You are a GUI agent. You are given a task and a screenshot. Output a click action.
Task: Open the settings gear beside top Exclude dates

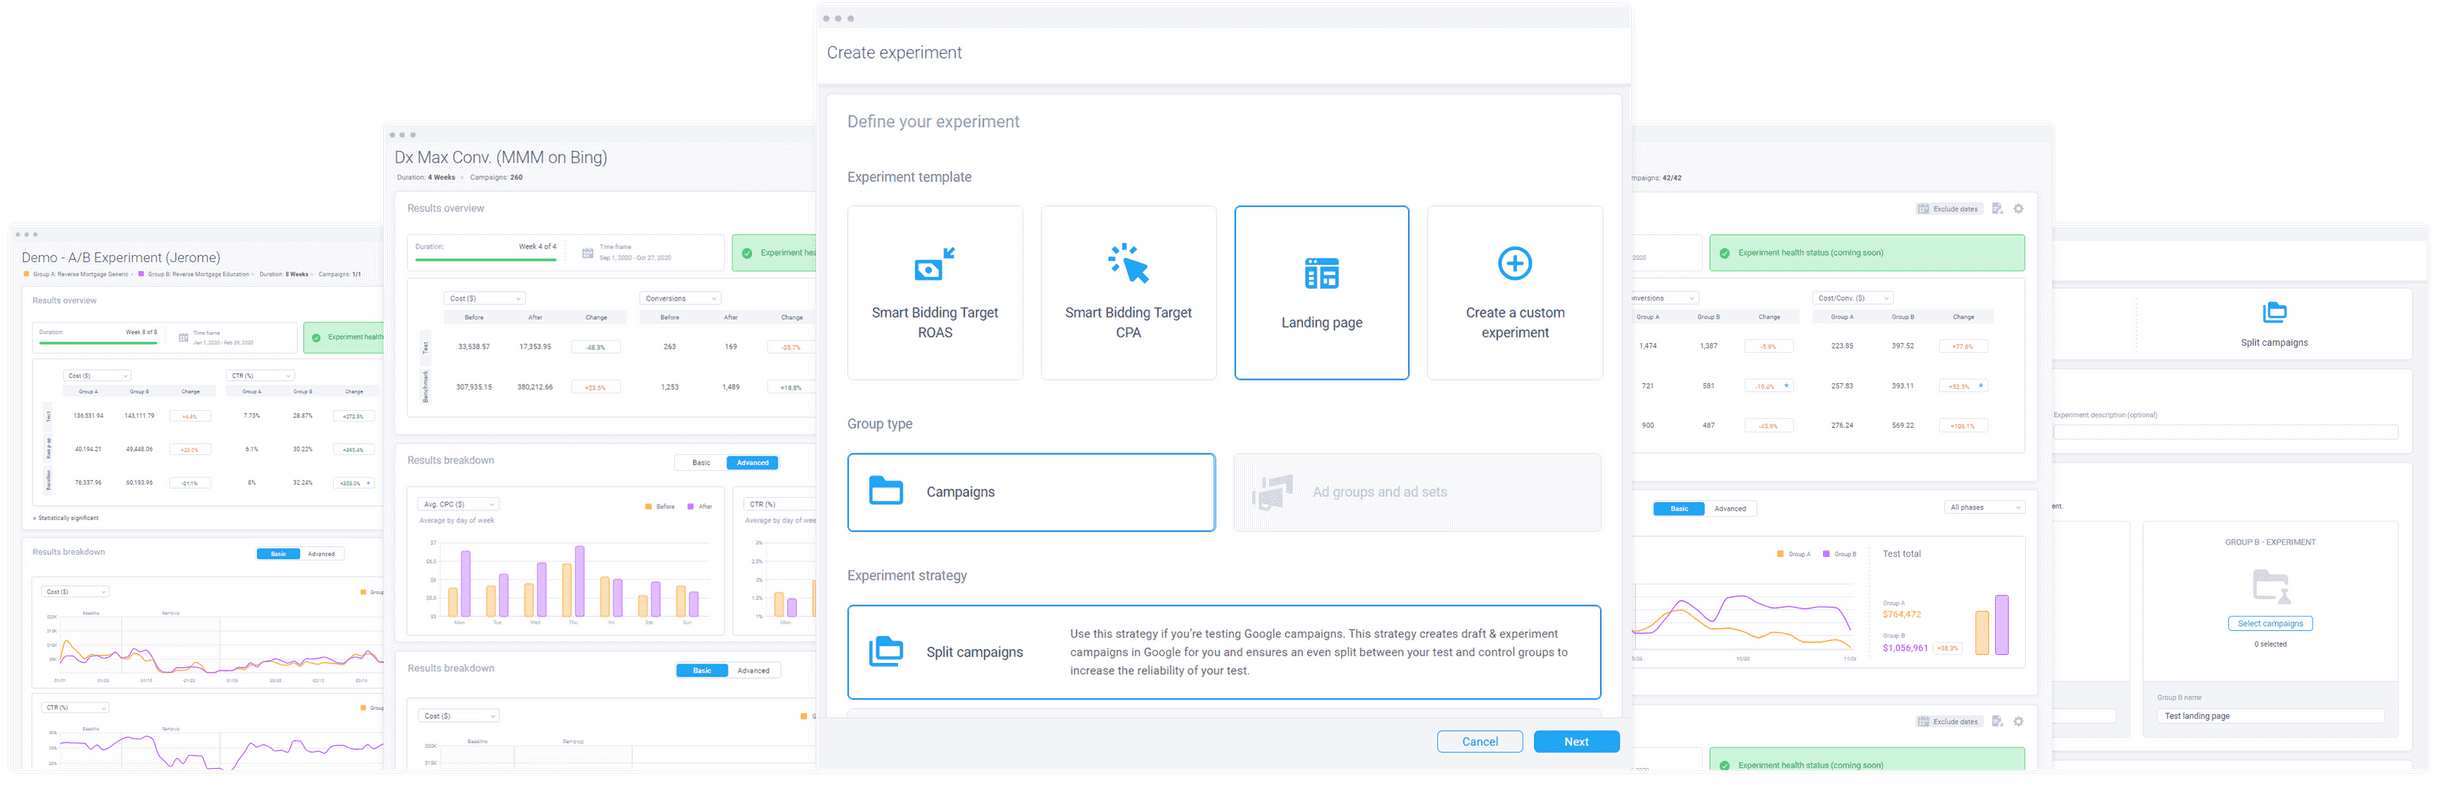(2018, 209)
